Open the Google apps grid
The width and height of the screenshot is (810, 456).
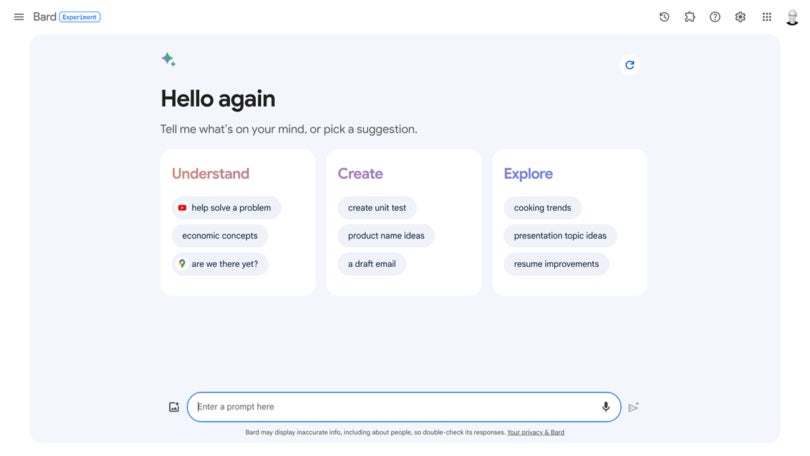(x=767, y=17)
